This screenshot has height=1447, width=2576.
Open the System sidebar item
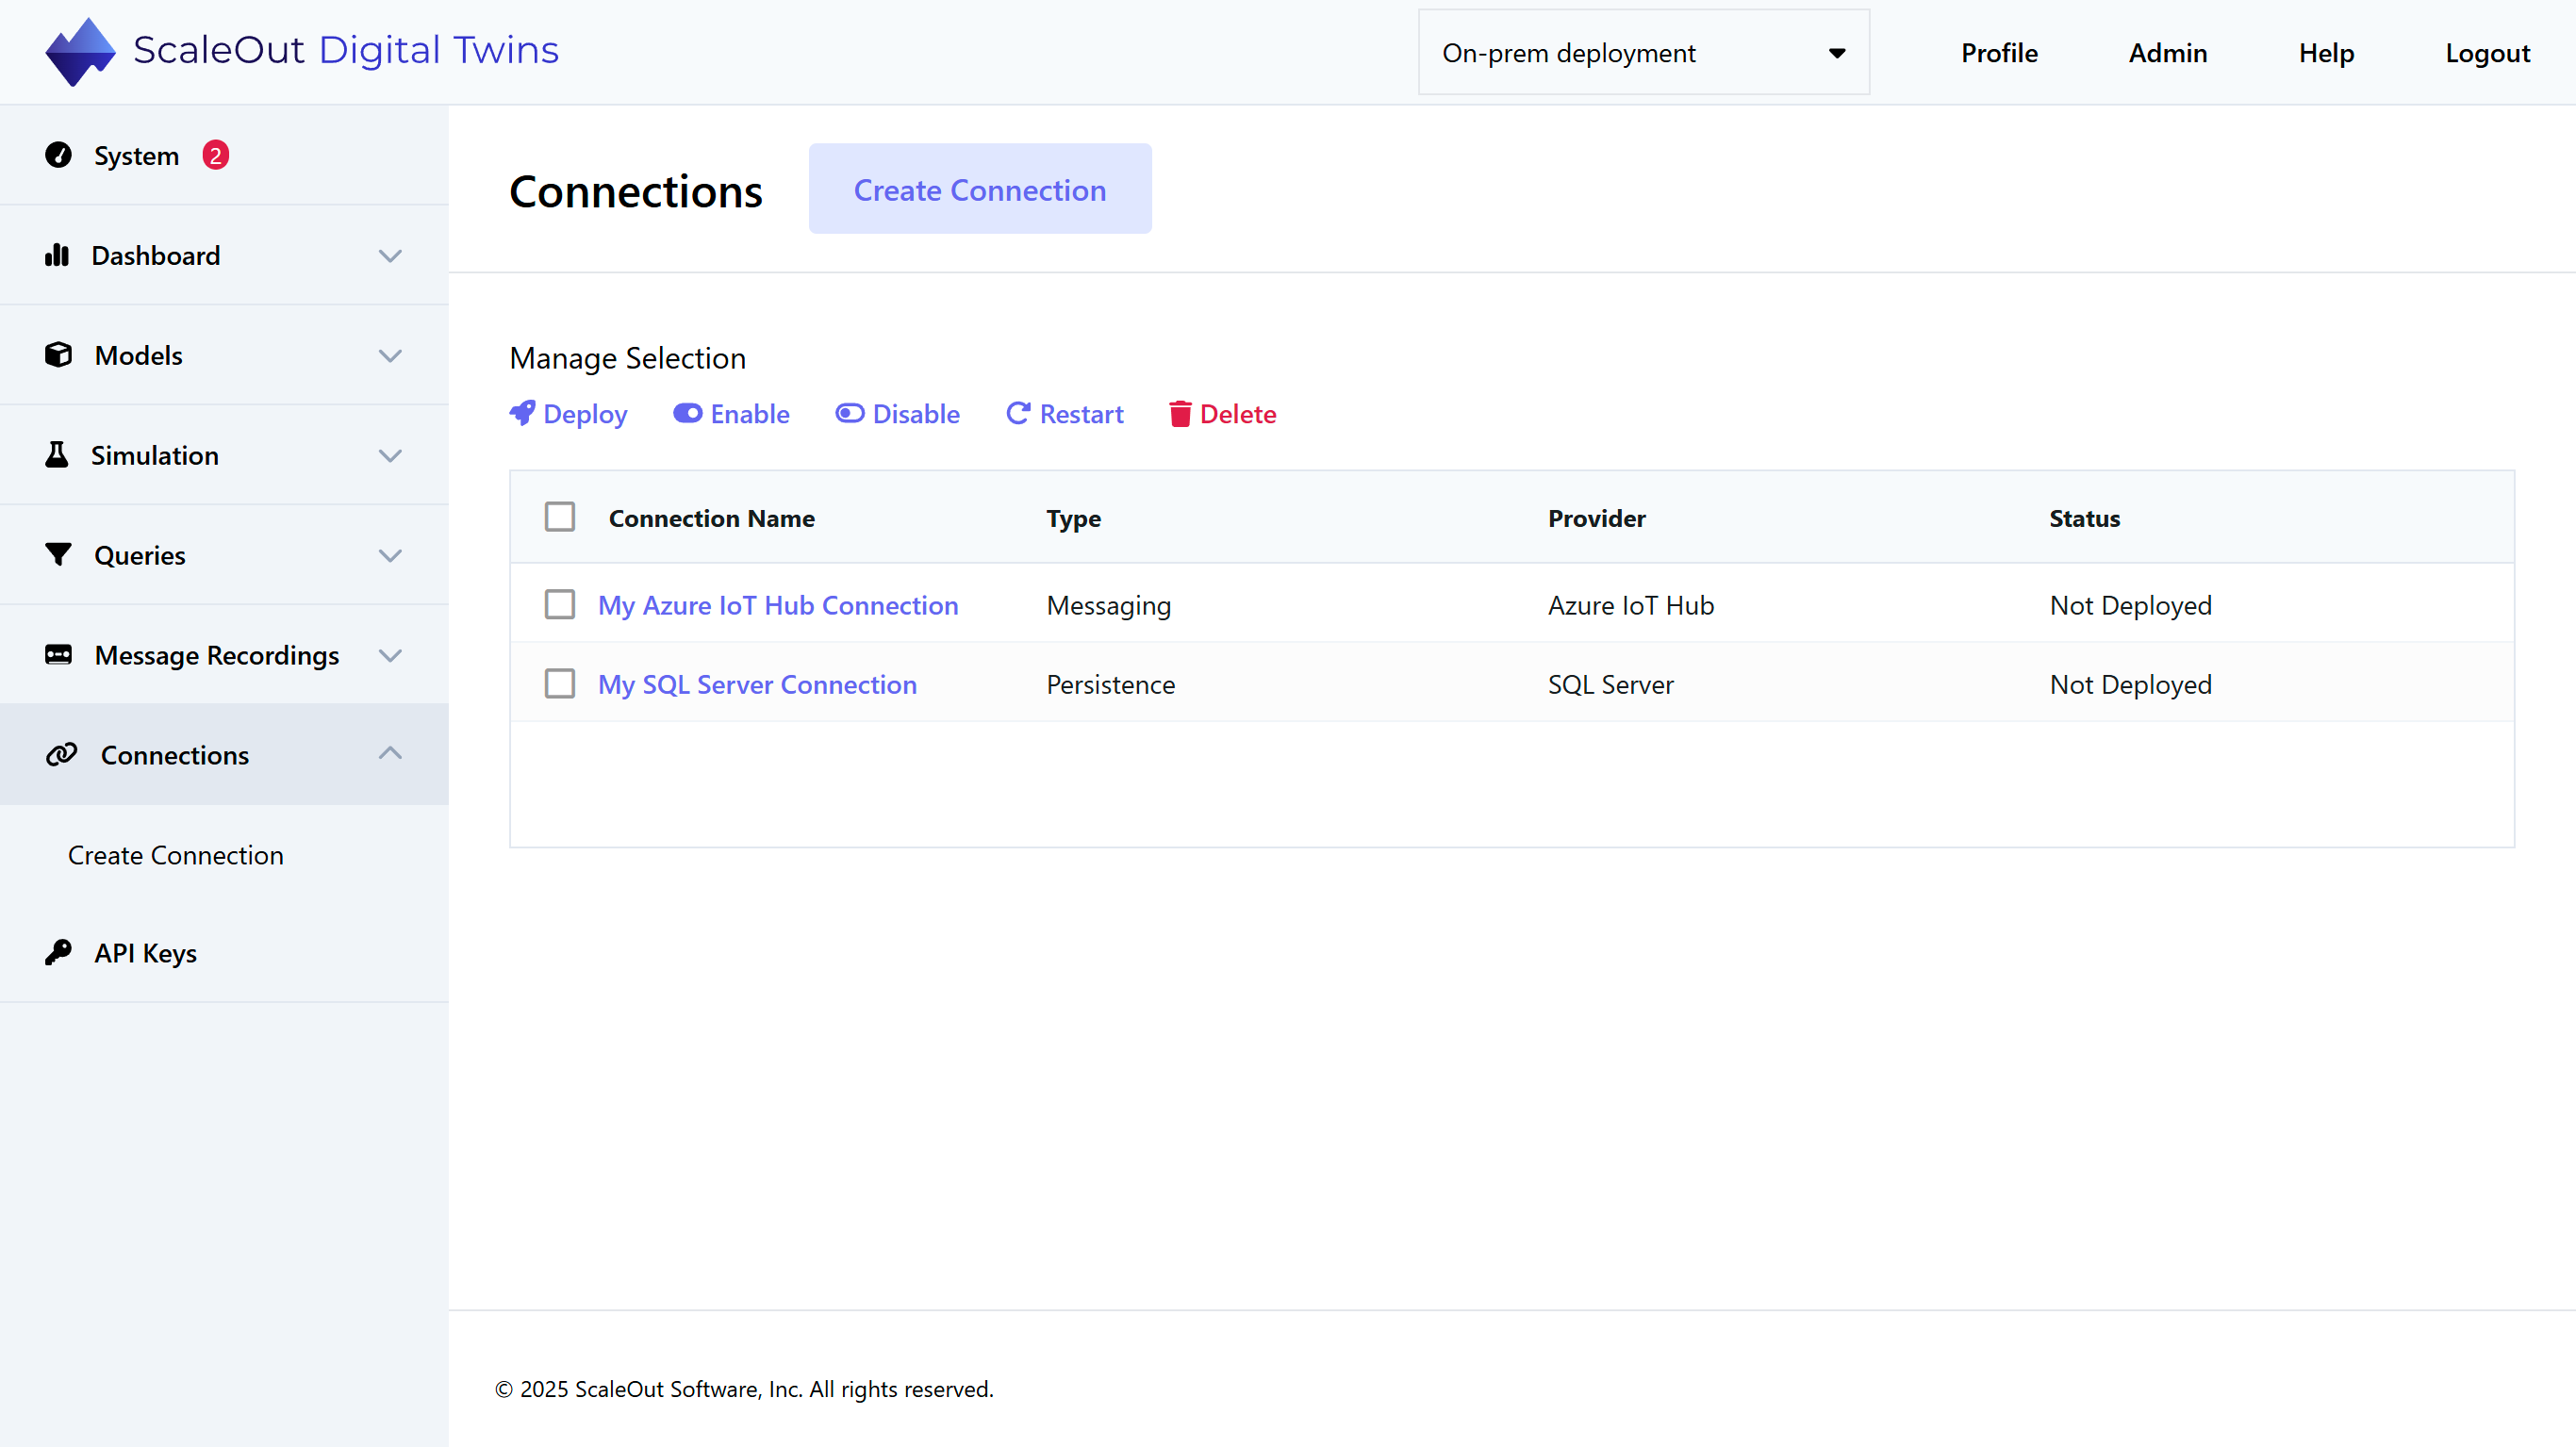coord(224,155)
